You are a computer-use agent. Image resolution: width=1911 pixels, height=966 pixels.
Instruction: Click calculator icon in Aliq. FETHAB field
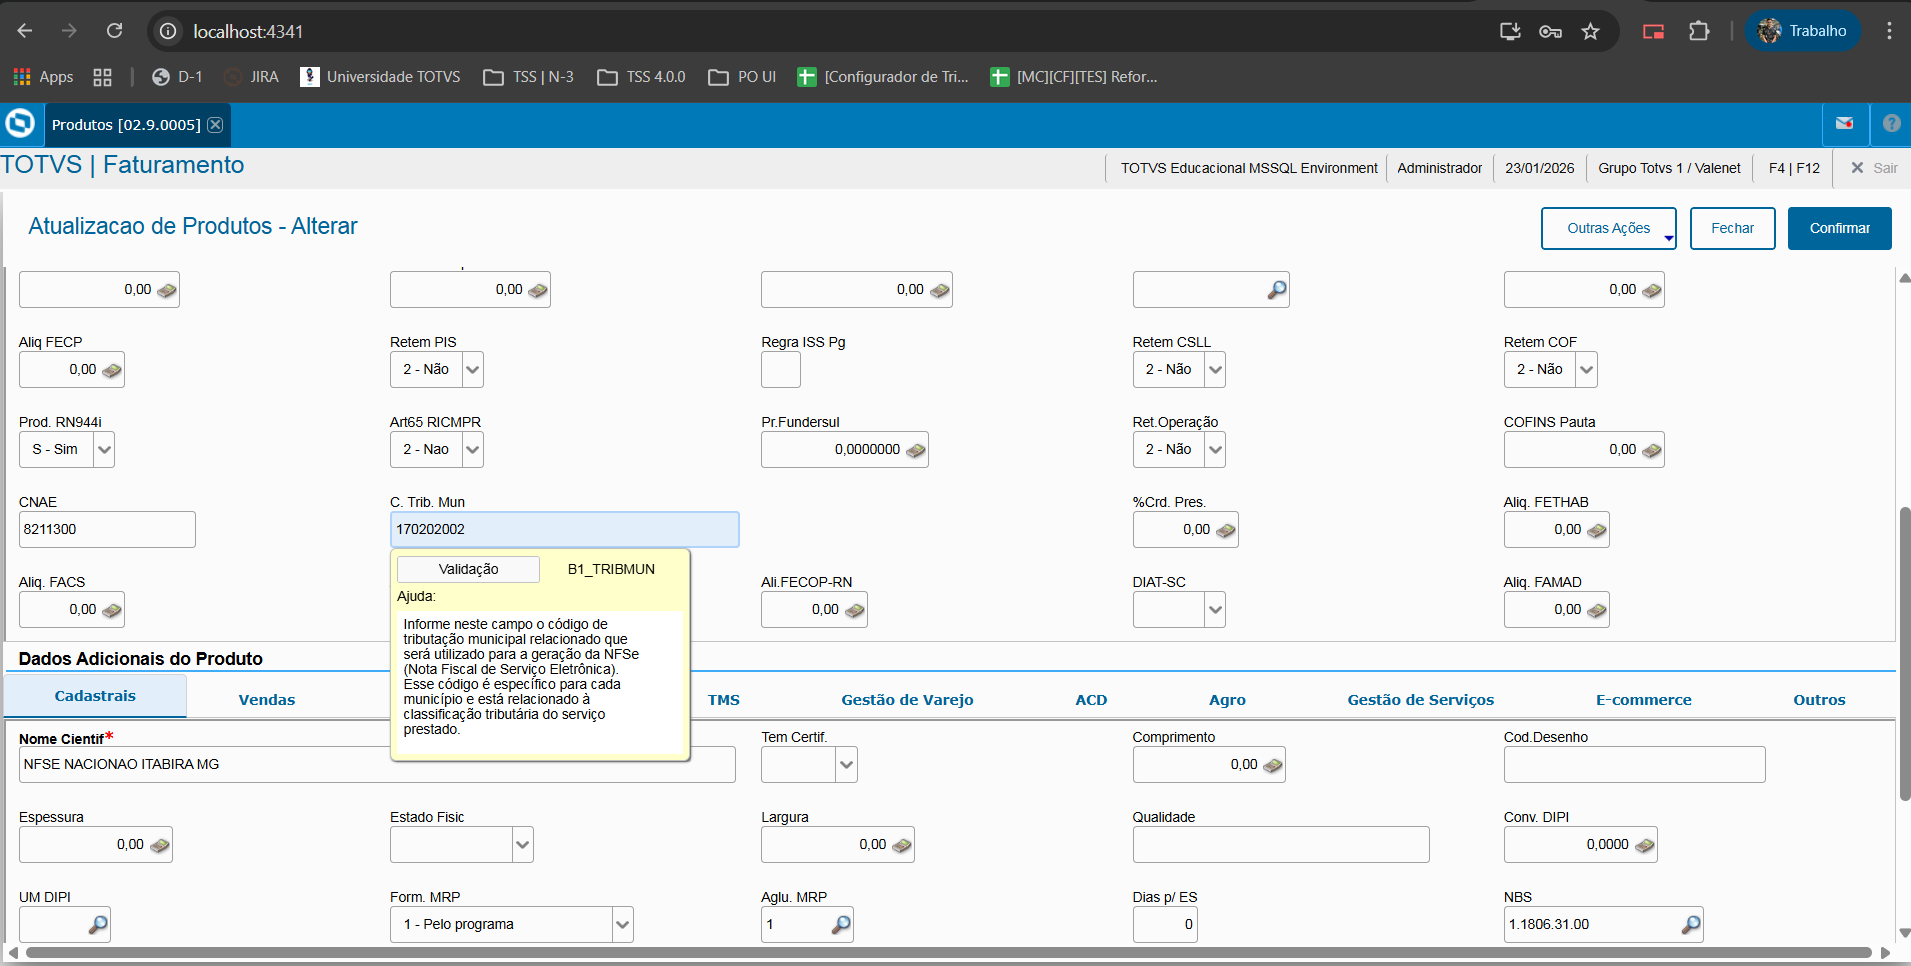(1597, 530)
